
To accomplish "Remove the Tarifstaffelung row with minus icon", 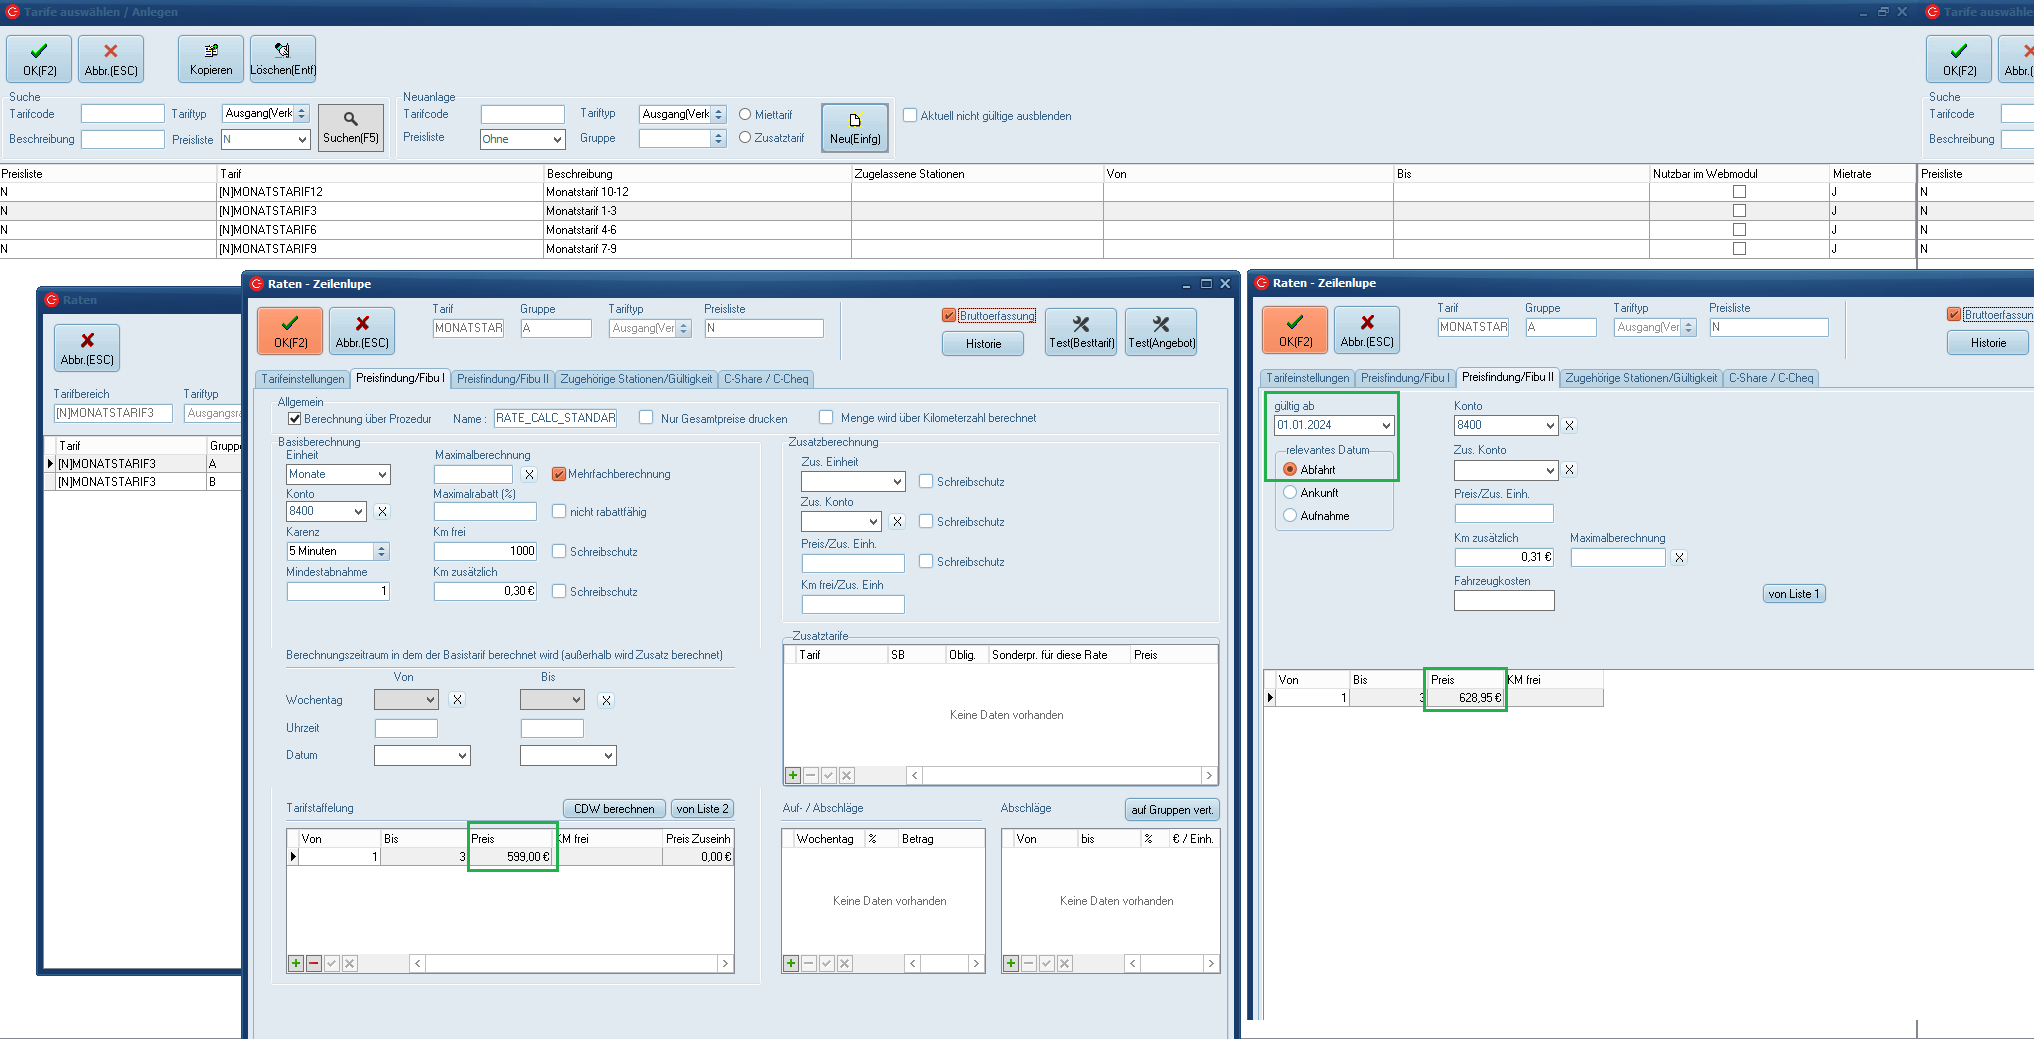I will (x=314, y=963).
